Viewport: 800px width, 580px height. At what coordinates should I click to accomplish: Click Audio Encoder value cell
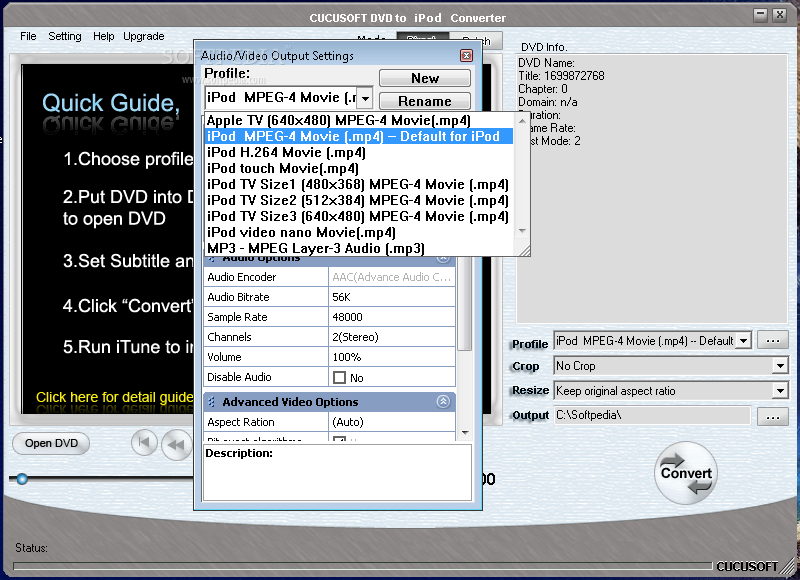(391, 277)
